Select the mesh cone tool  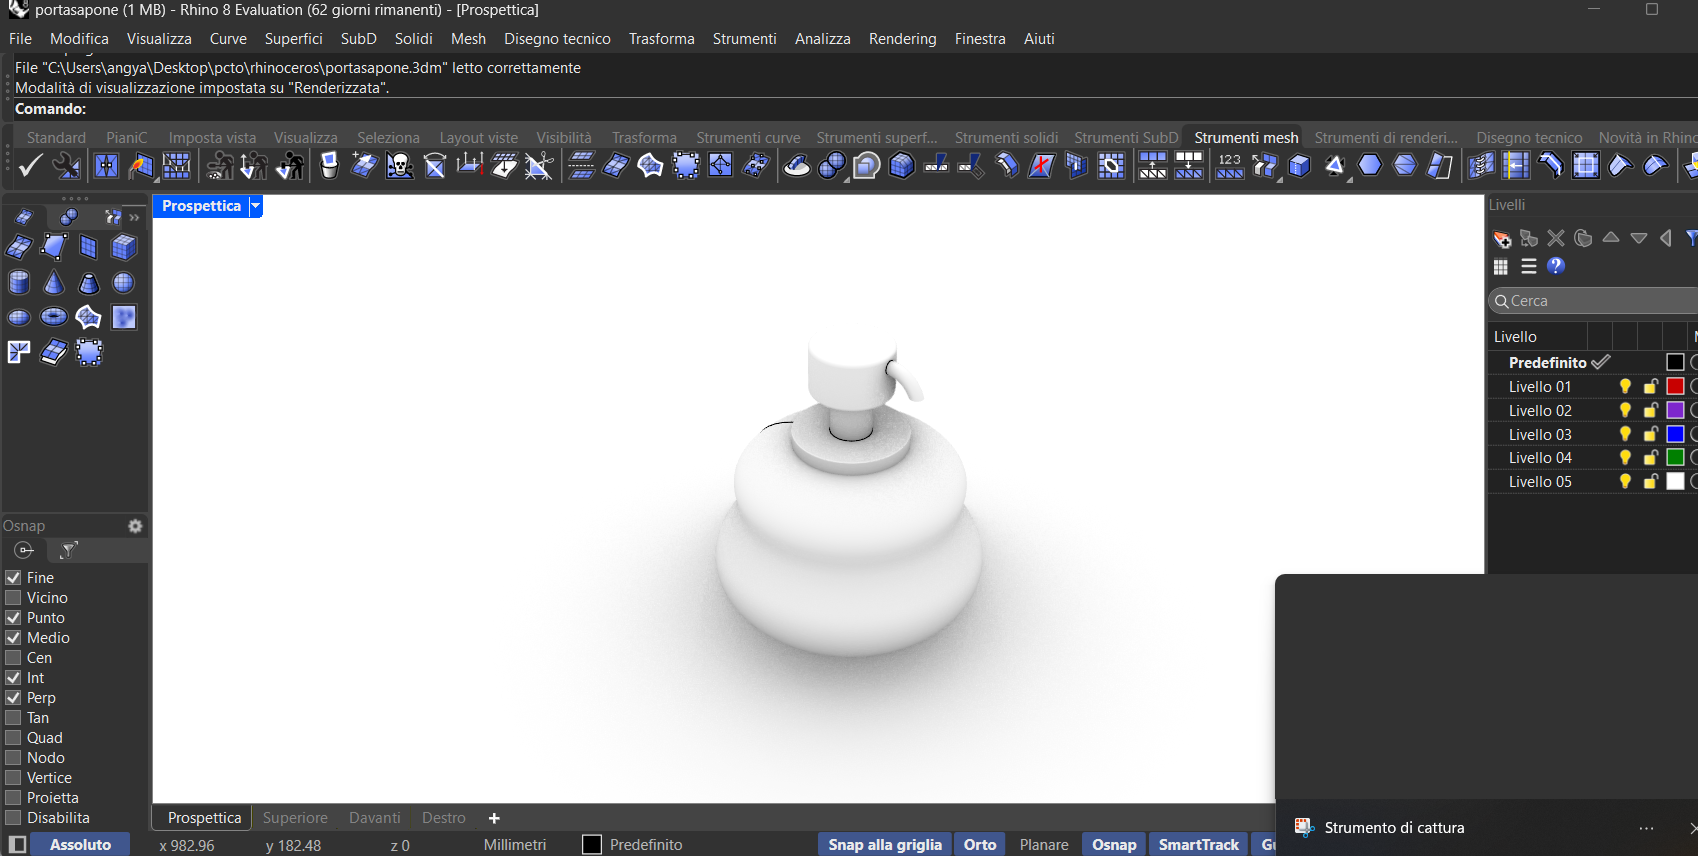[54, 283]
